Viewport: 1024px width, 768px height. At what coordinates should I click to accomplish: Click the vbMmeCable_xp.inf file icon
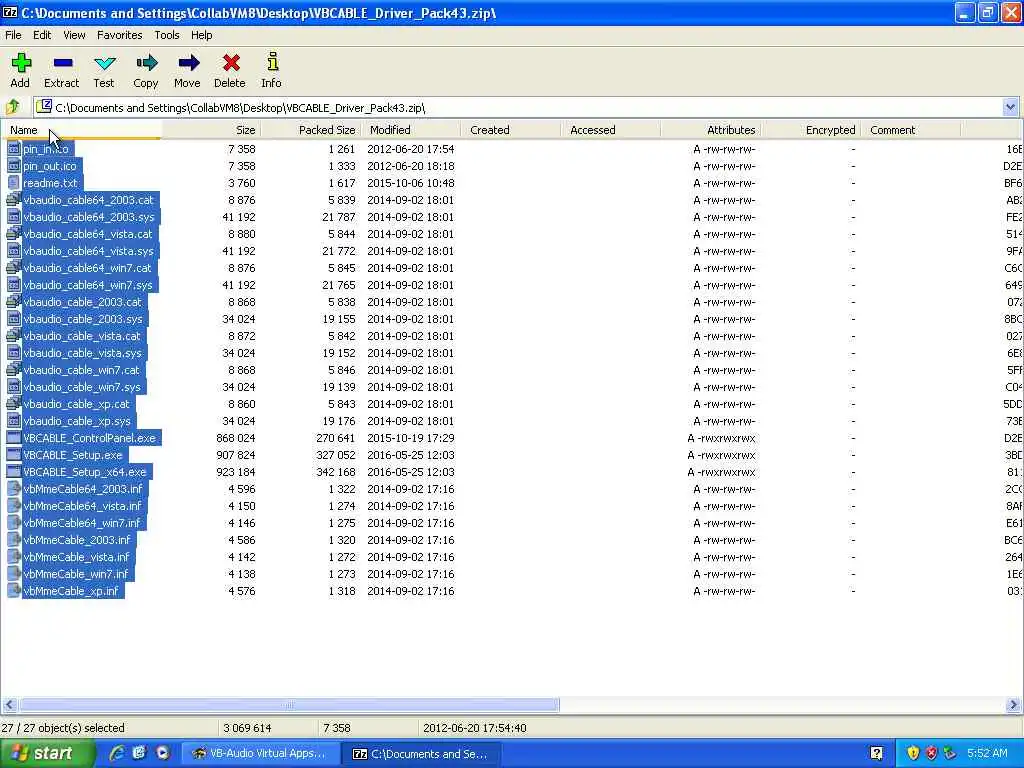14,590
